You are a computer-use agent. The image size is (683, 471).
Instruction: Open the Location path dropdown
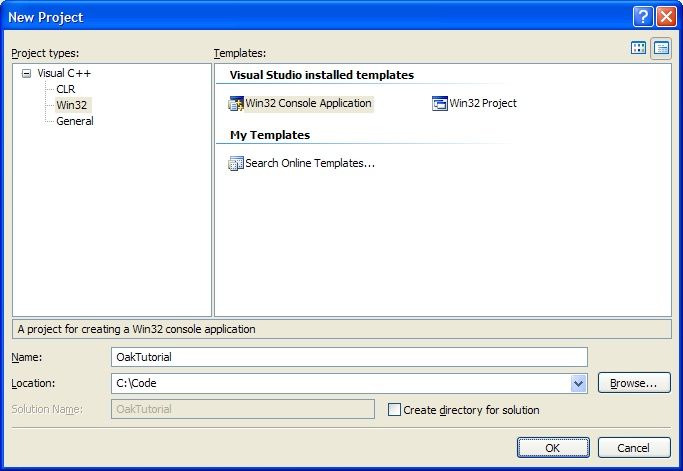[578, 383]
